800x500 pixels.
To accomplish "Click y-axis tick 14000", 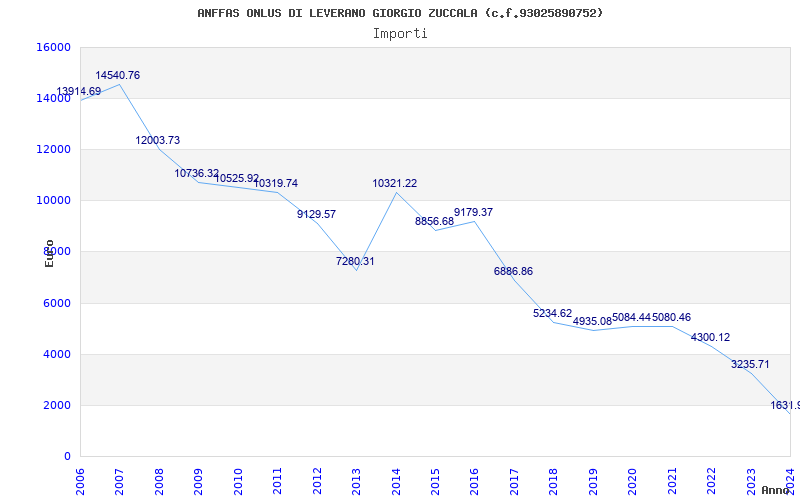I will (53, 99).
